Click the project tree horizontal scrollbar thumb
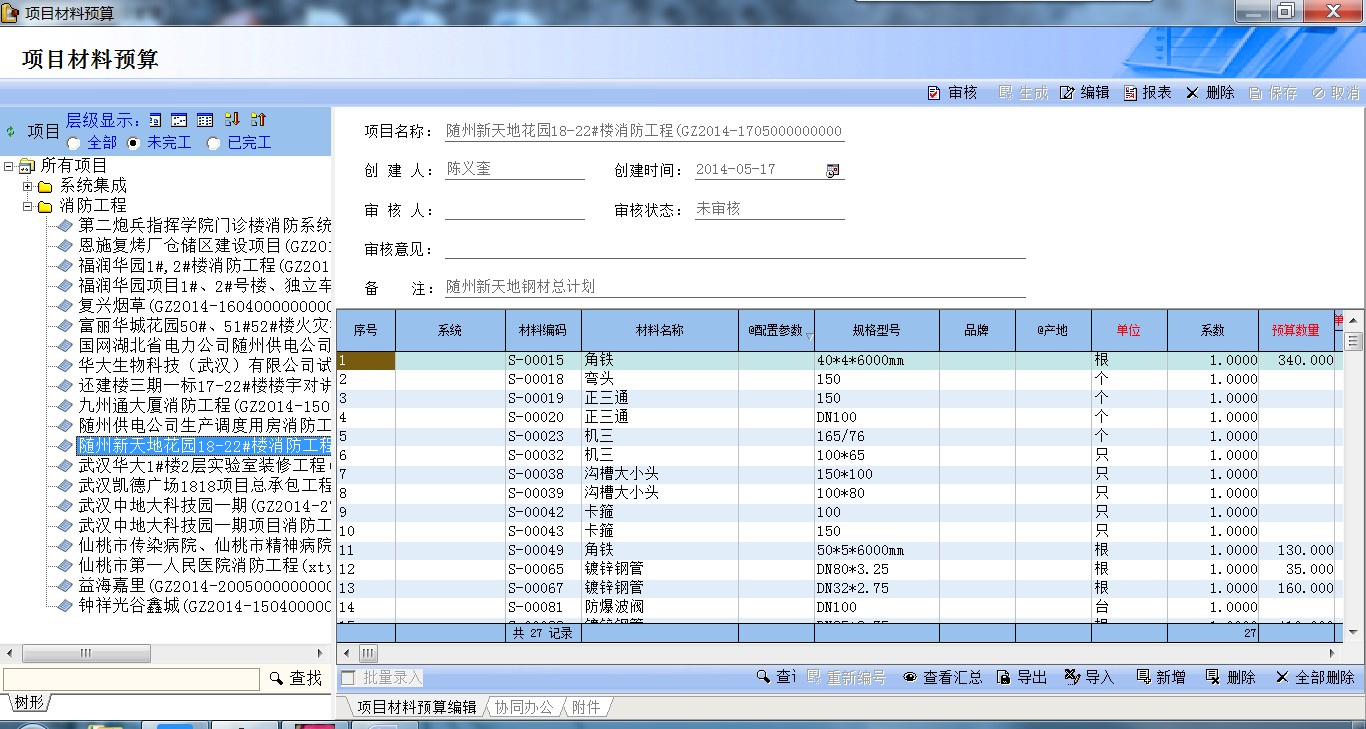 click(87, 653)
